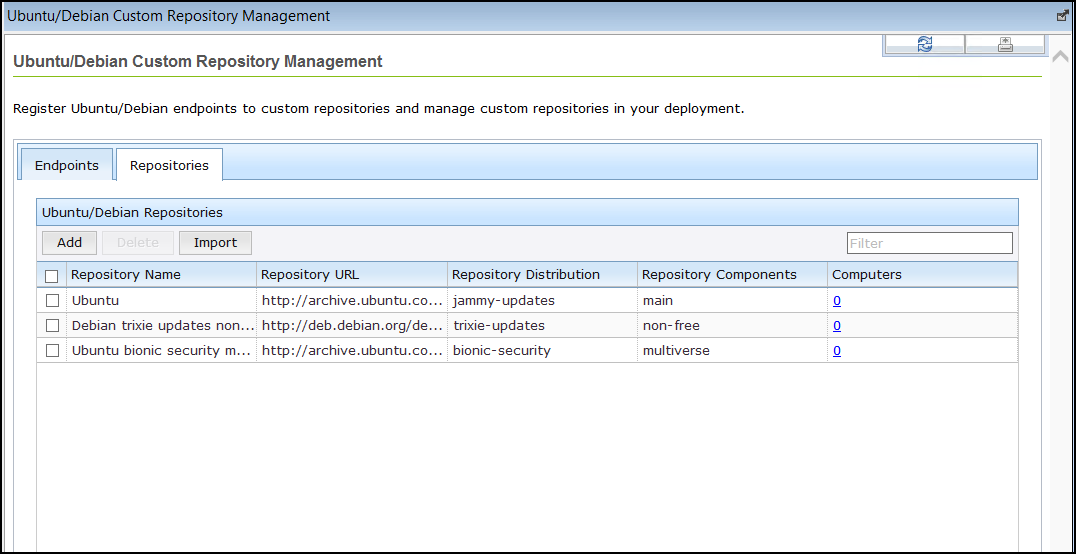The image size is (1076, 554).
Task: Sort by Repository URL column header
Action: [x=352, y=275]
